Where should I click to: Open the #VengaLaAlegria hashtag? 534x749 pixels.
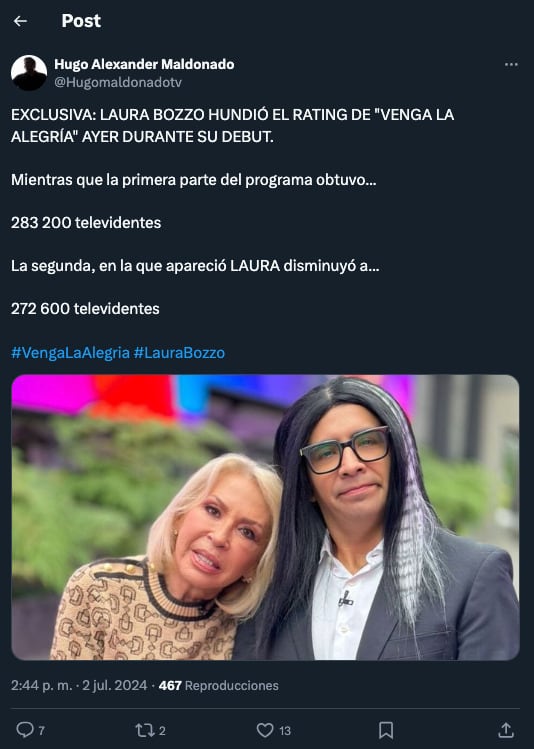(x=70, y=353)
